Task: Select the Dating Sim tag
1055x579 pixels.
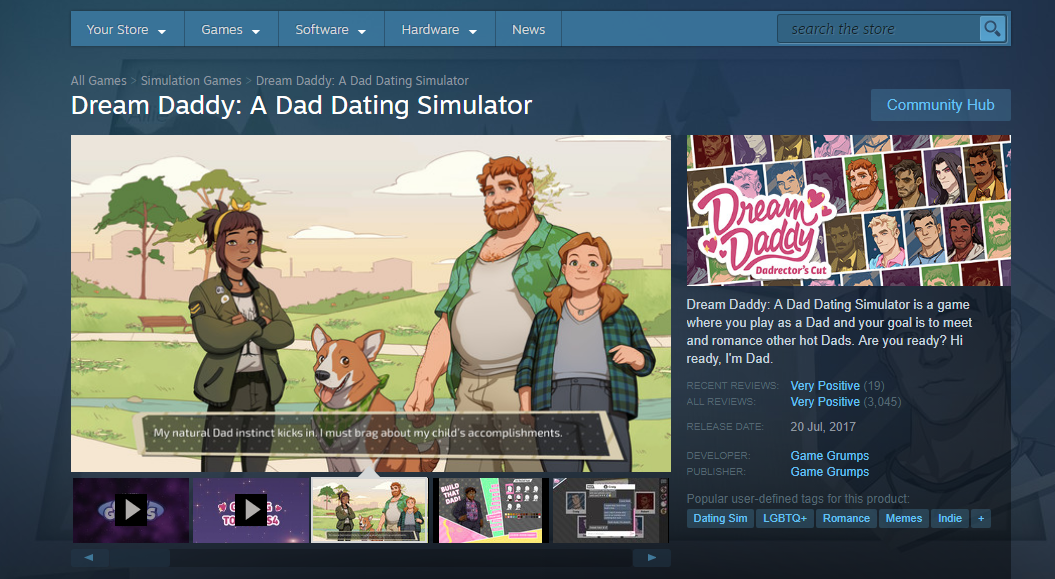Action: pos(720,518)
